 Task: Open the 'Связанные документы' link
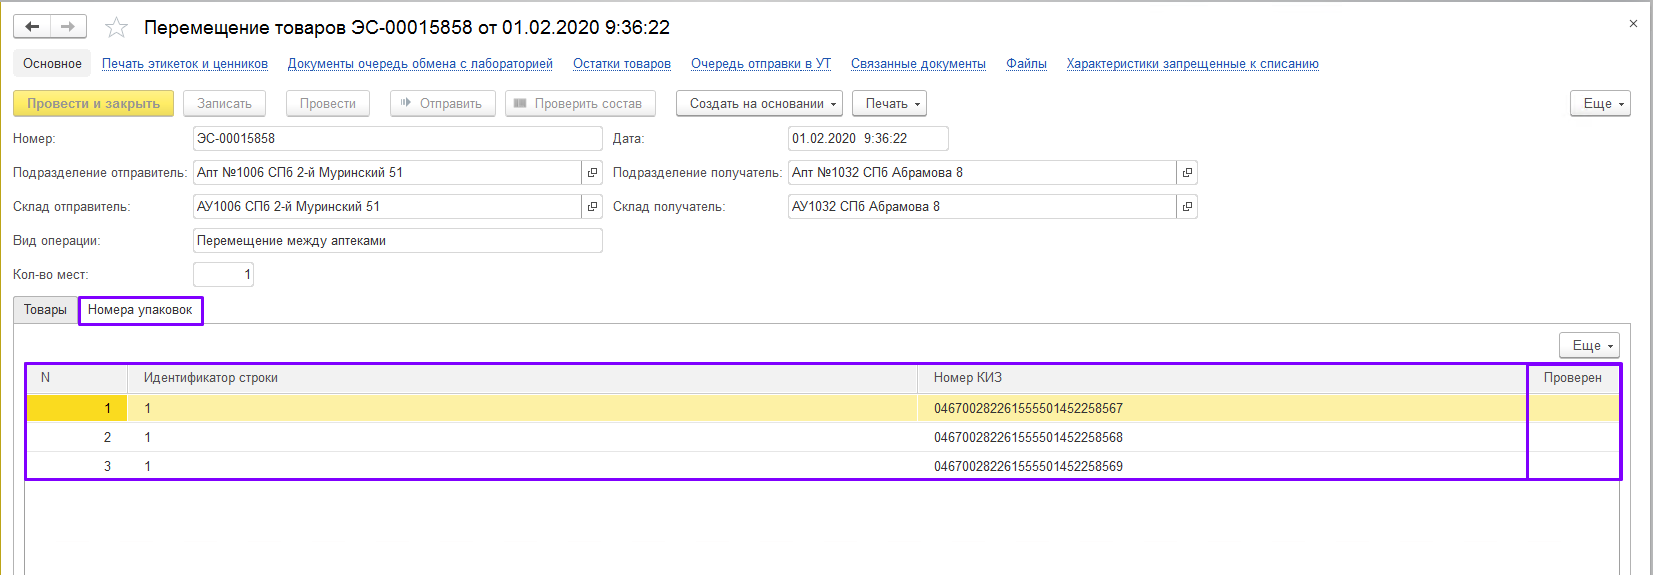tap(918, 64)
